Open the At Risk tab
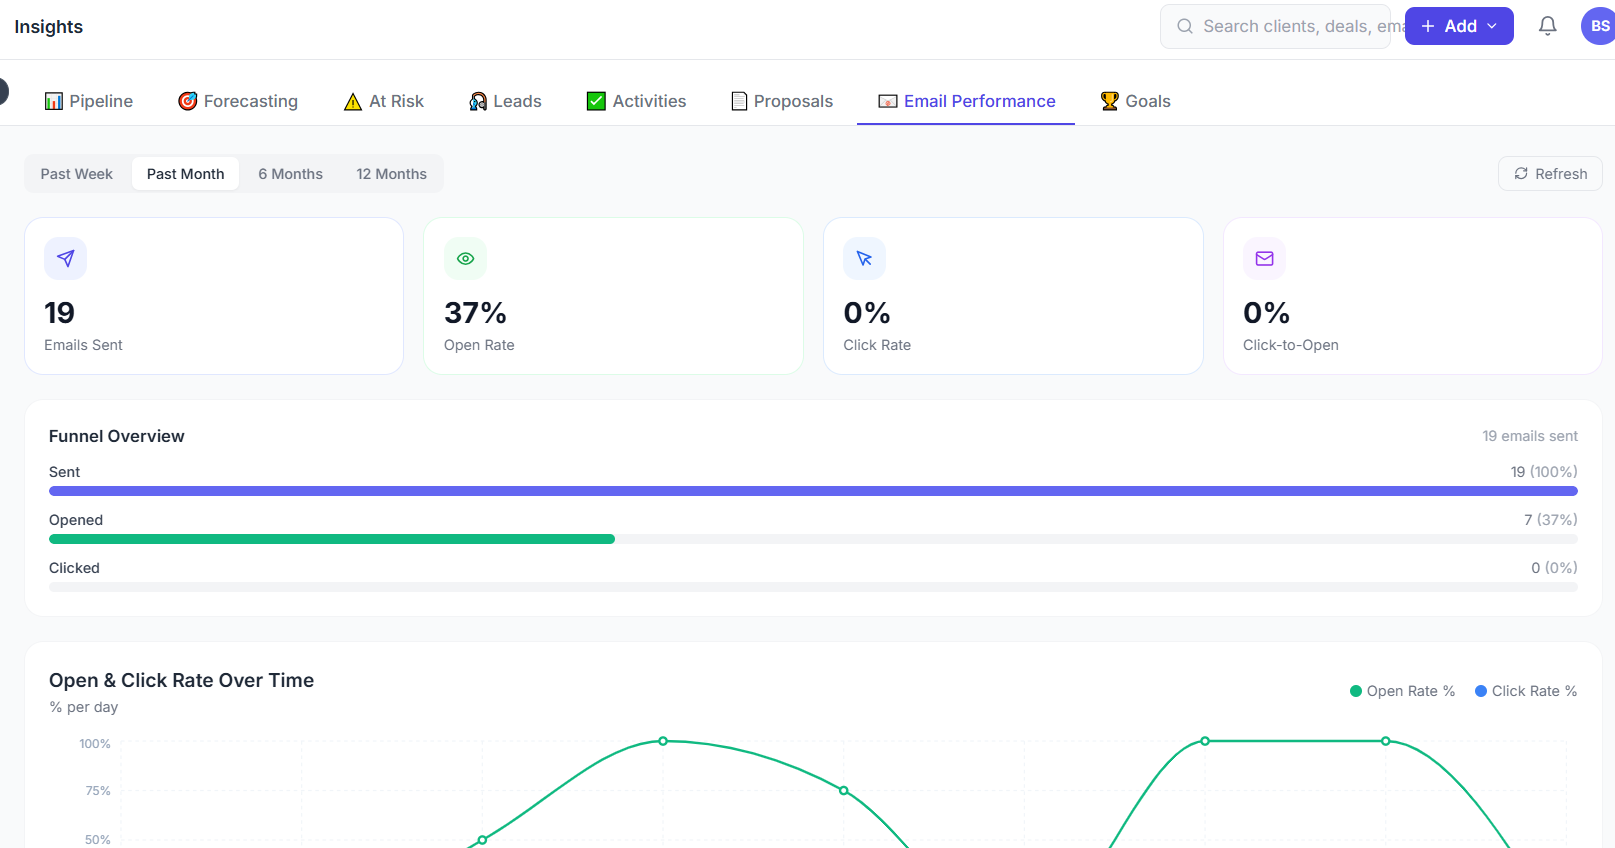Viewport: 1615px width, 848px height. 384,101
